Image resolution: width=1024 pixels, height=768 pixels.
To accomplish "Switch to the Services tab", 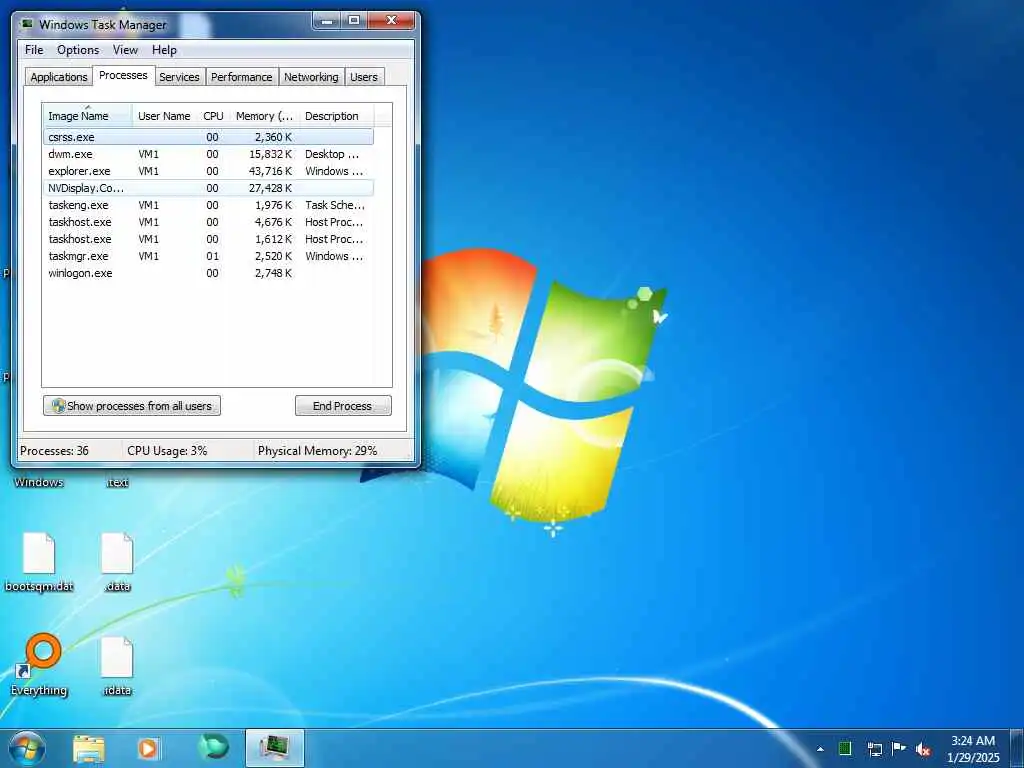I will (180, 77).
